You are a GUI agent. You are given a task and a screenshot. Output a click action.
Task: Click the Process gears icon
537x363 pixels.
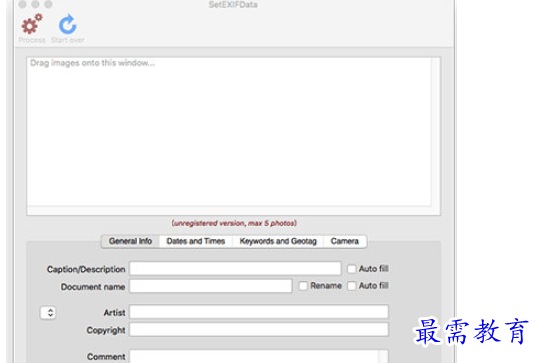tap(32, 24)
